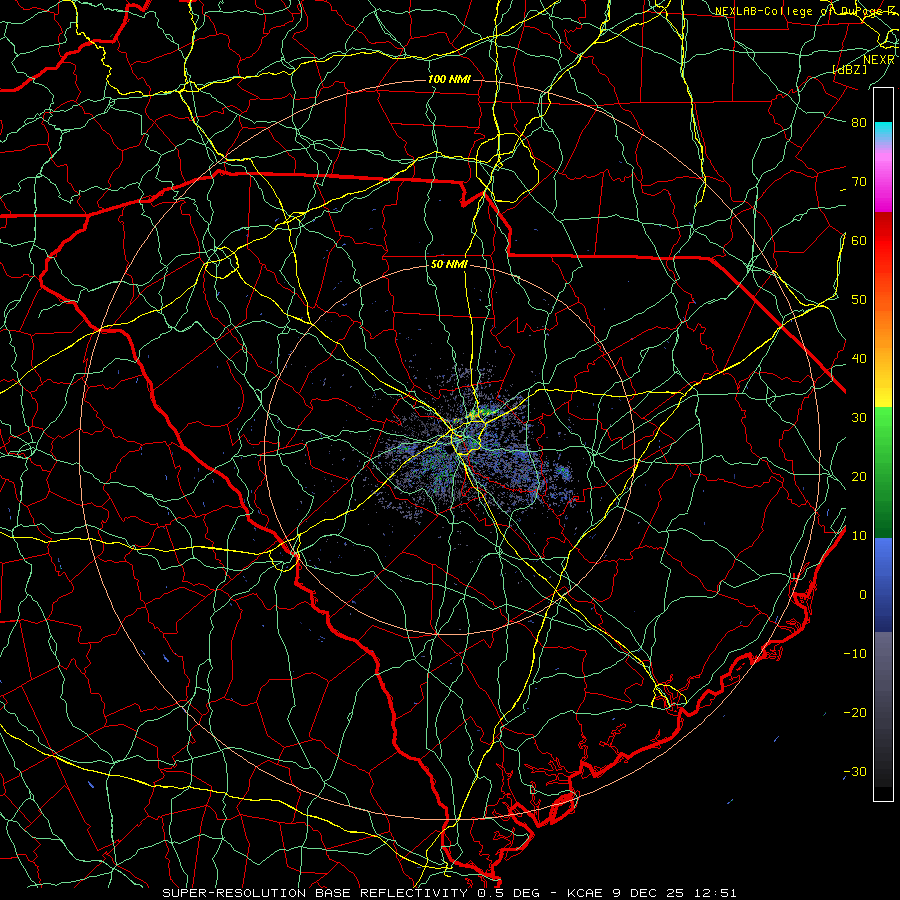Click the green band of the color bar
The height and width of the screenshot is (900, 900).
coord(883,471)
